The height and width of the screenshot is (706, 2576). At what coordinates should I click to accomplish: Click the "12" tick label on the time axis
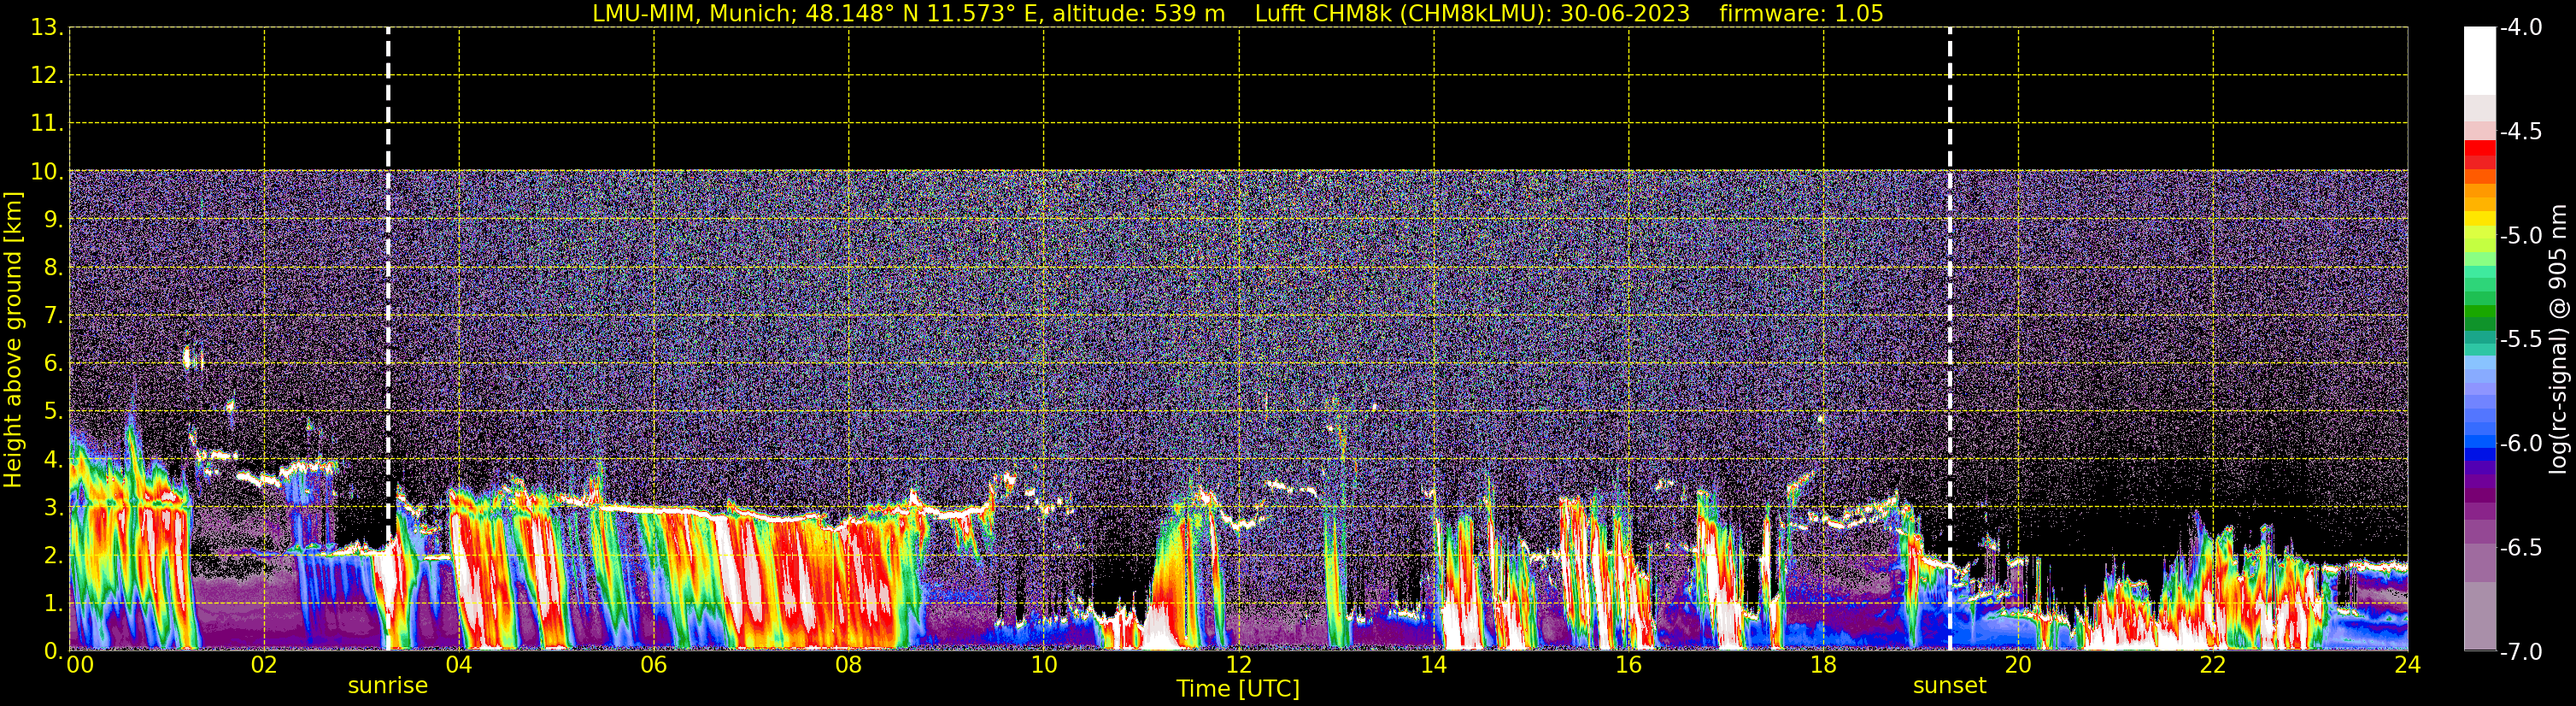1239,665
